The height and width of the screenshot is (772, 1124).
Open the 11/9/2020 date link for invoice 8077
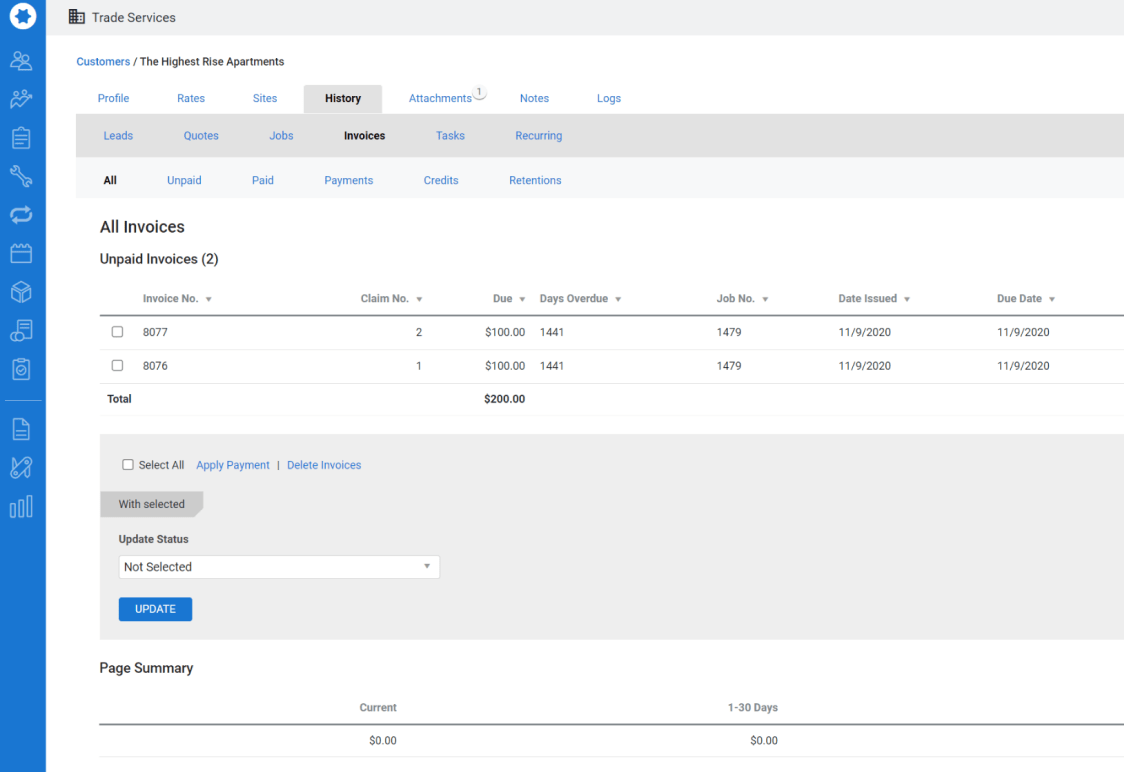point(864,331)
